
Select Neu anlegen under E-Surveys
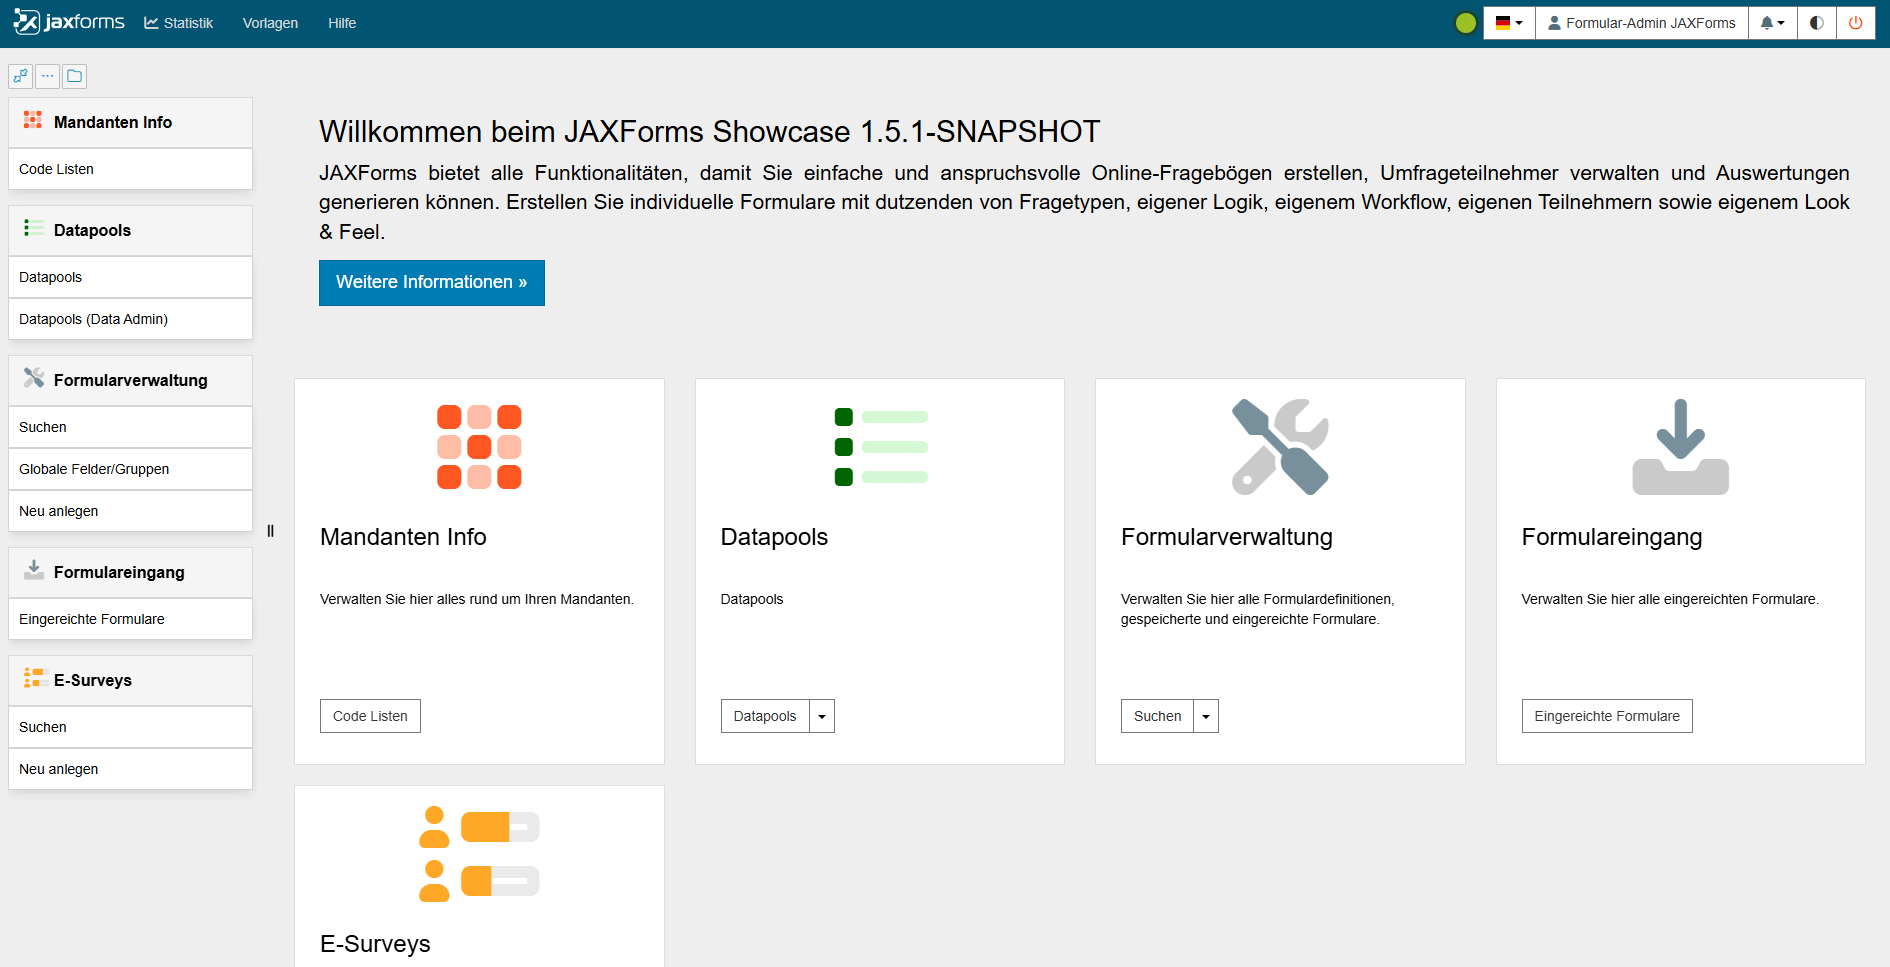pyautogui.click(x=130, y=769)
